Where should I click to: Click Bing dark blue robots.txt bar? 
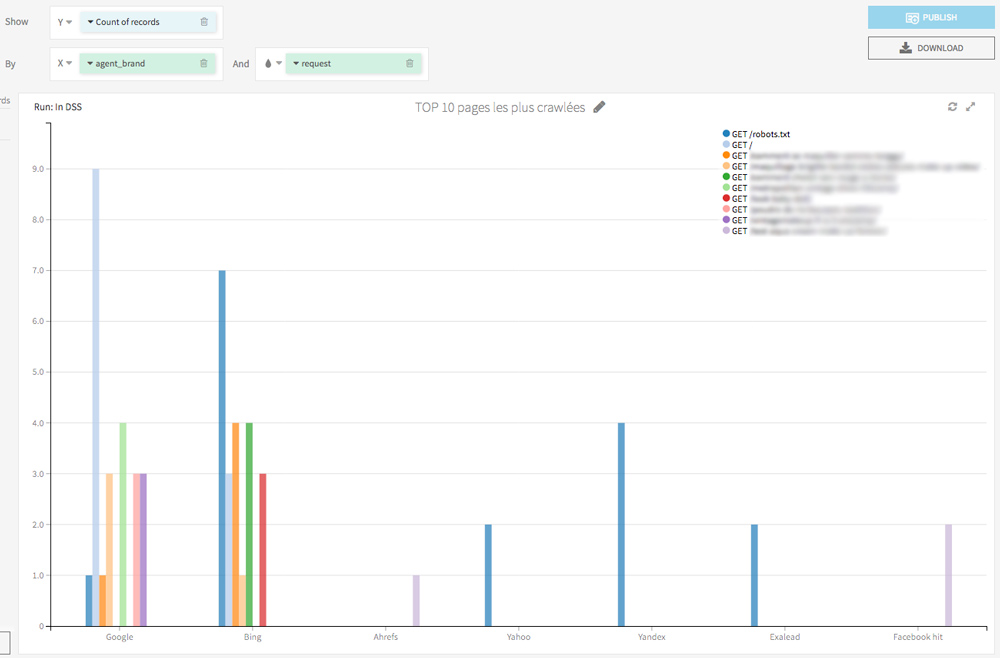coord(222,448)
